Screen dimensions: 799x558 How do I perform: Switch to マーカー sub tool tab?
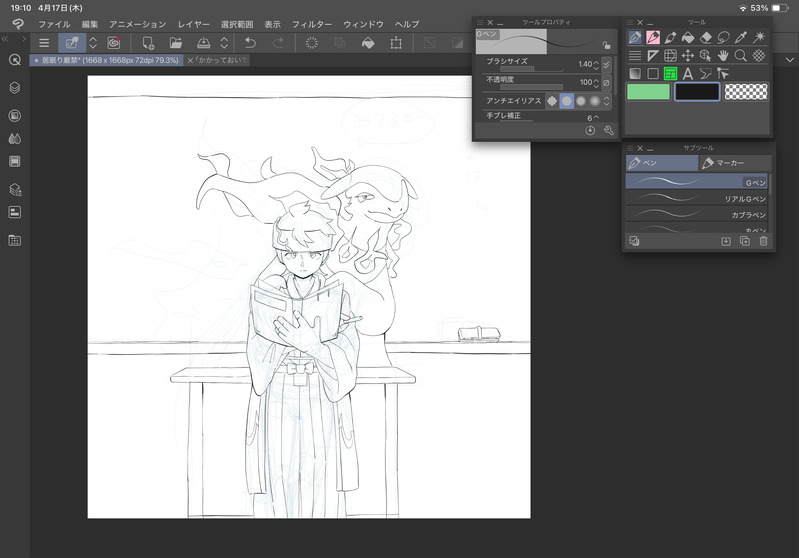(734, 163)
